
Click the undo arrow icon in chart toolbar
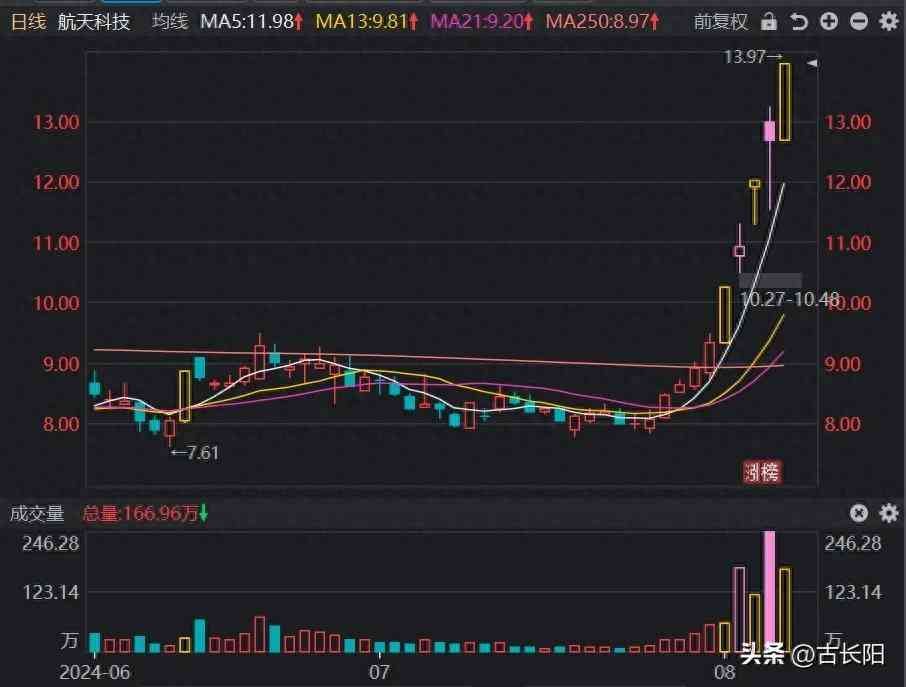tap(798, 21)
